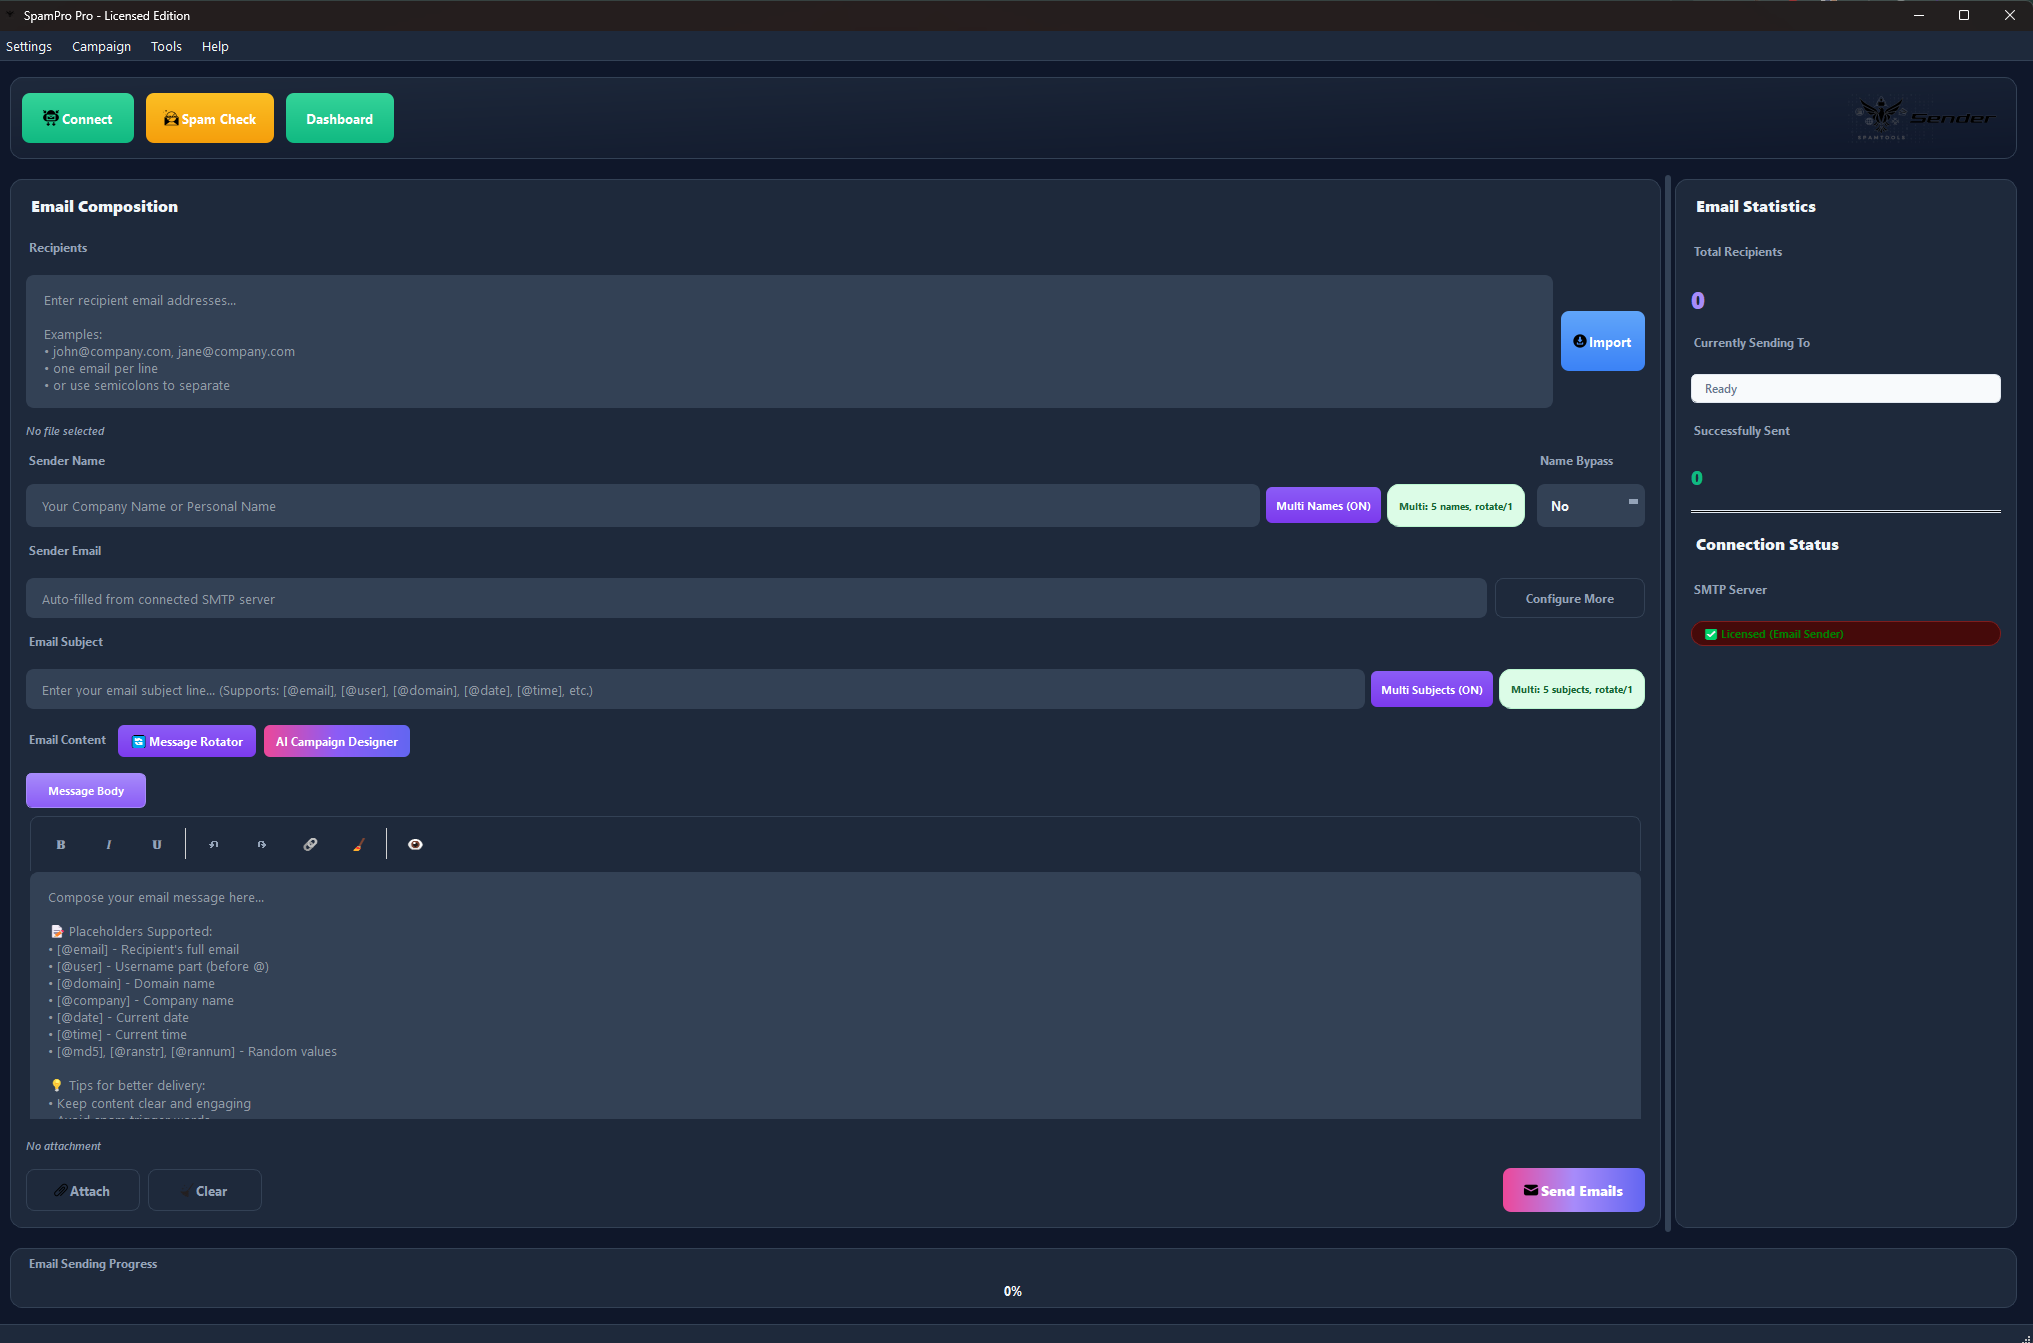Focus the Email Subject input field

[x=695, y=690]
